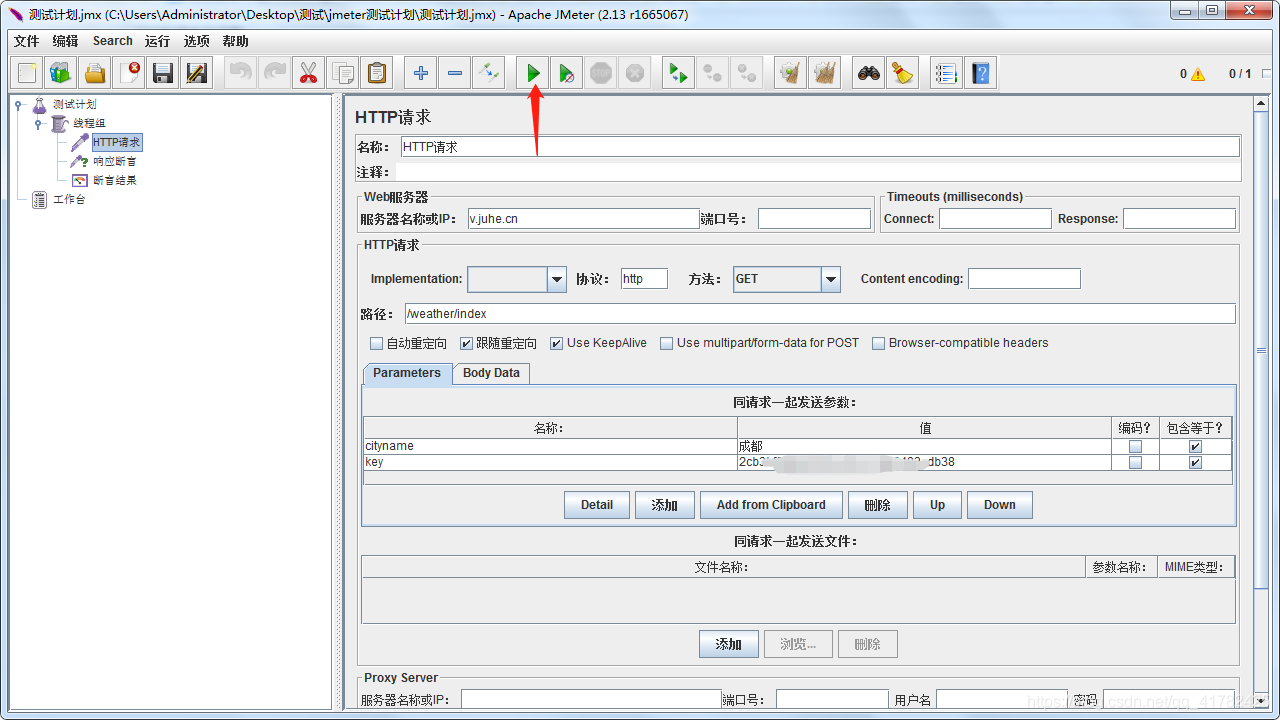Open Search with binoculars icon
This screenshot has width=1280, height=720.
pyautogui.click(x=869, y=73)
